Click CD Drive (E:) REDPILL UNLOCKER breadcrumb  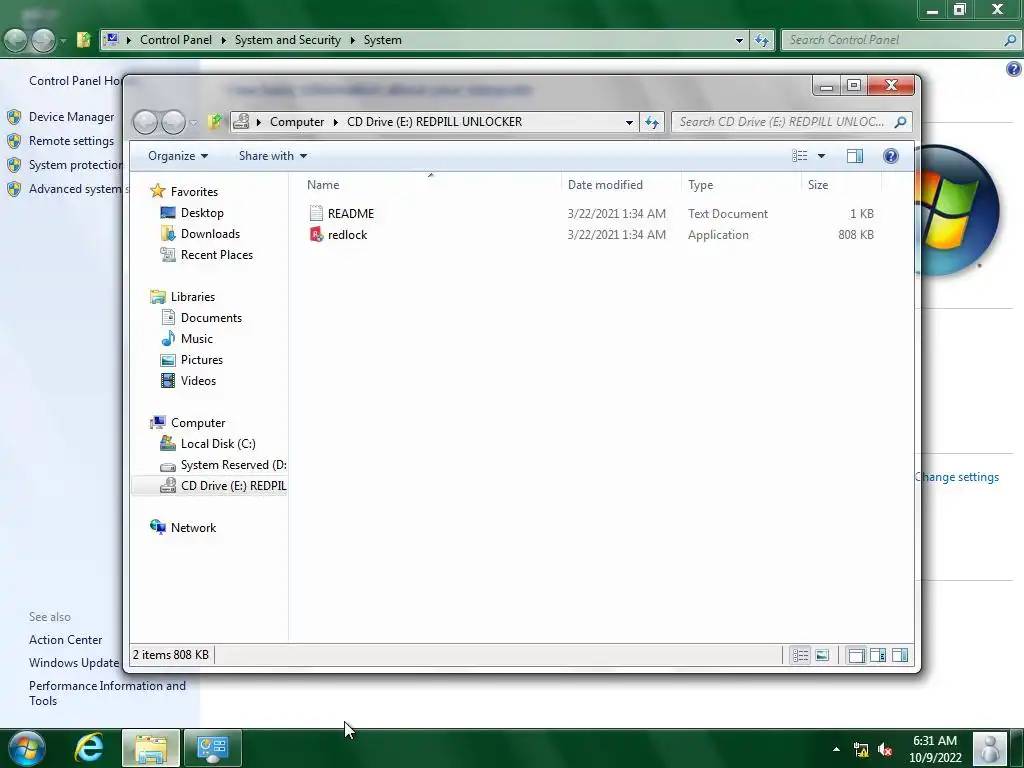tap(434, 122)
